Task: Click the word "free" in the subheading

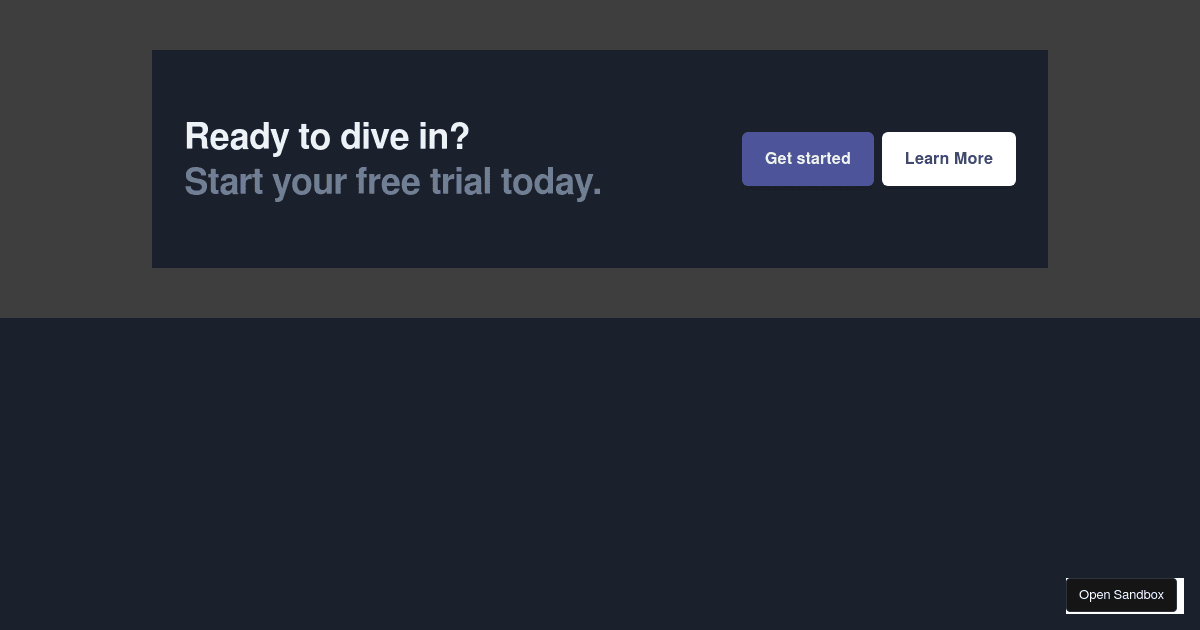Action: (387, 182)
